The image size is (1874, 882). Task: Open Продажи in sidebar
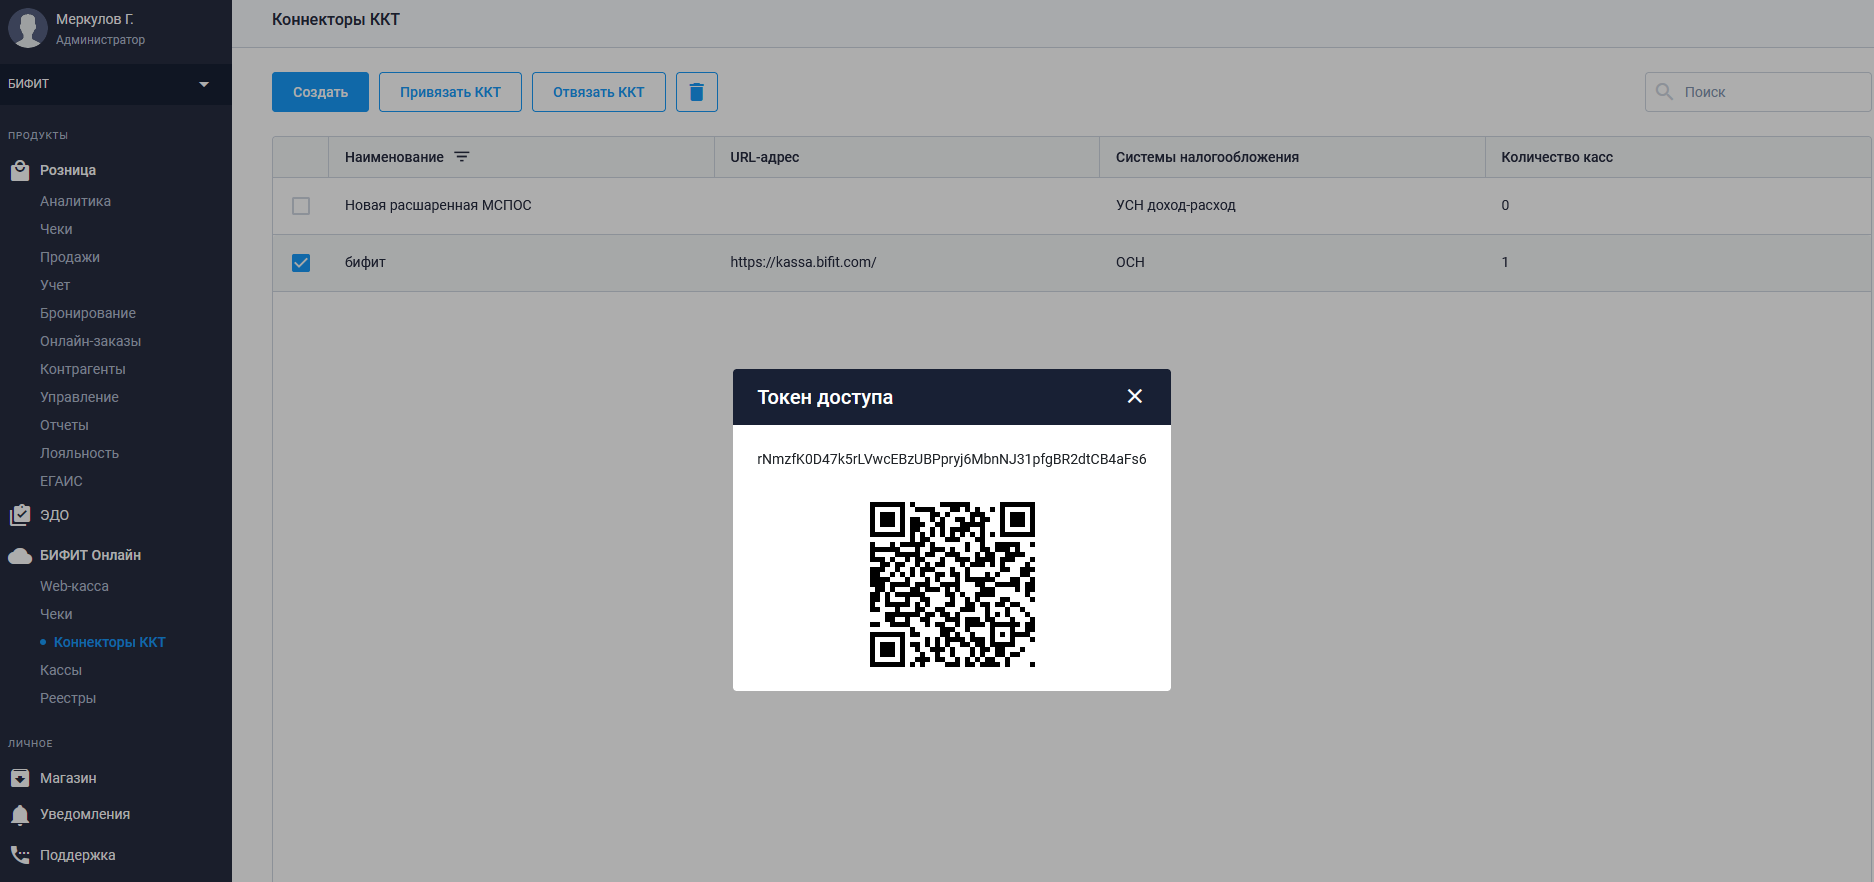(x=70, y=257)
